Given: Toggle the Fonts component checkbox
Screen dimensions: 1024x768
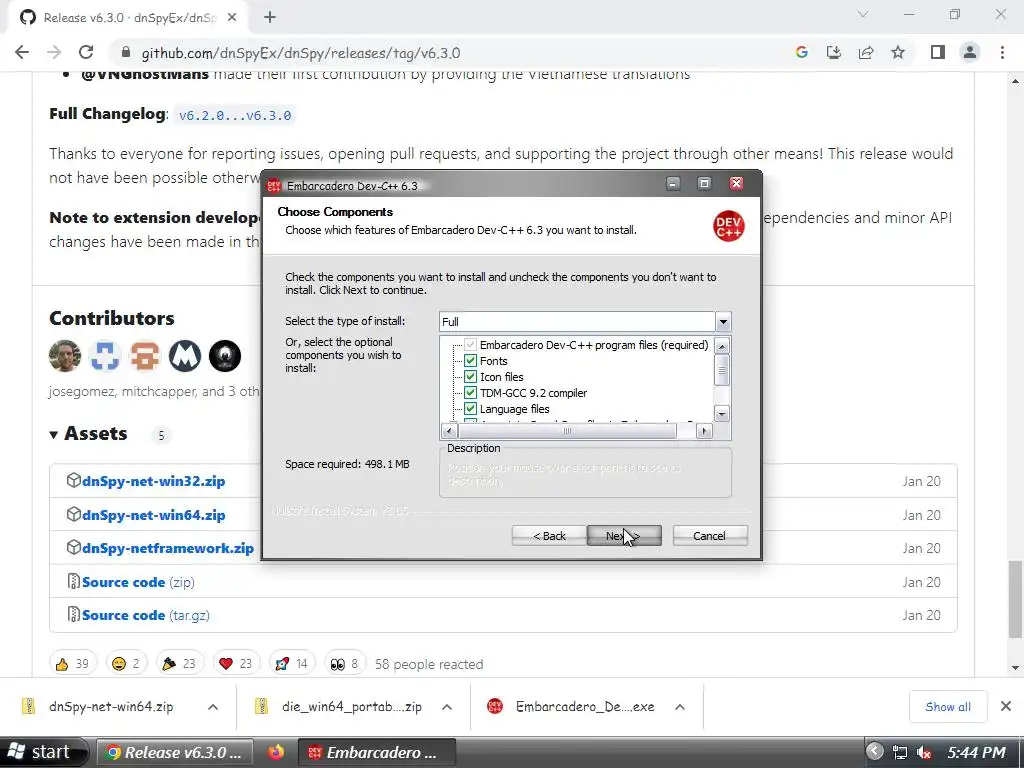Looking at the screenshot, I should point(470,360).
